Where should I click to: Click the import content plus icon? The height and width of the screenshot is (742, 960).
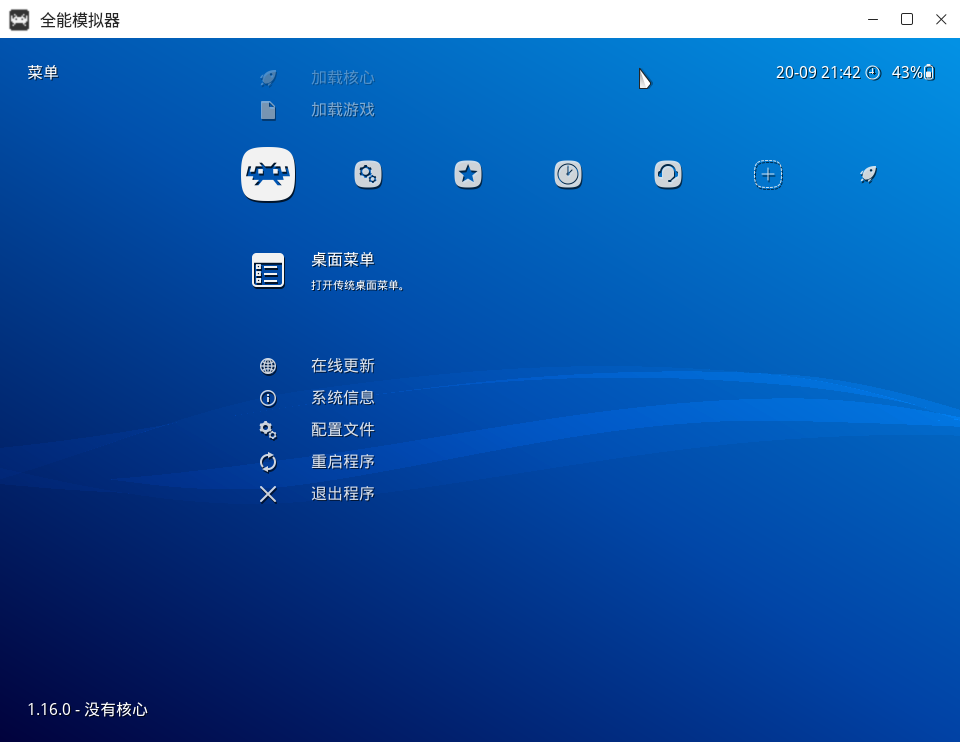(x=768, y=173)
